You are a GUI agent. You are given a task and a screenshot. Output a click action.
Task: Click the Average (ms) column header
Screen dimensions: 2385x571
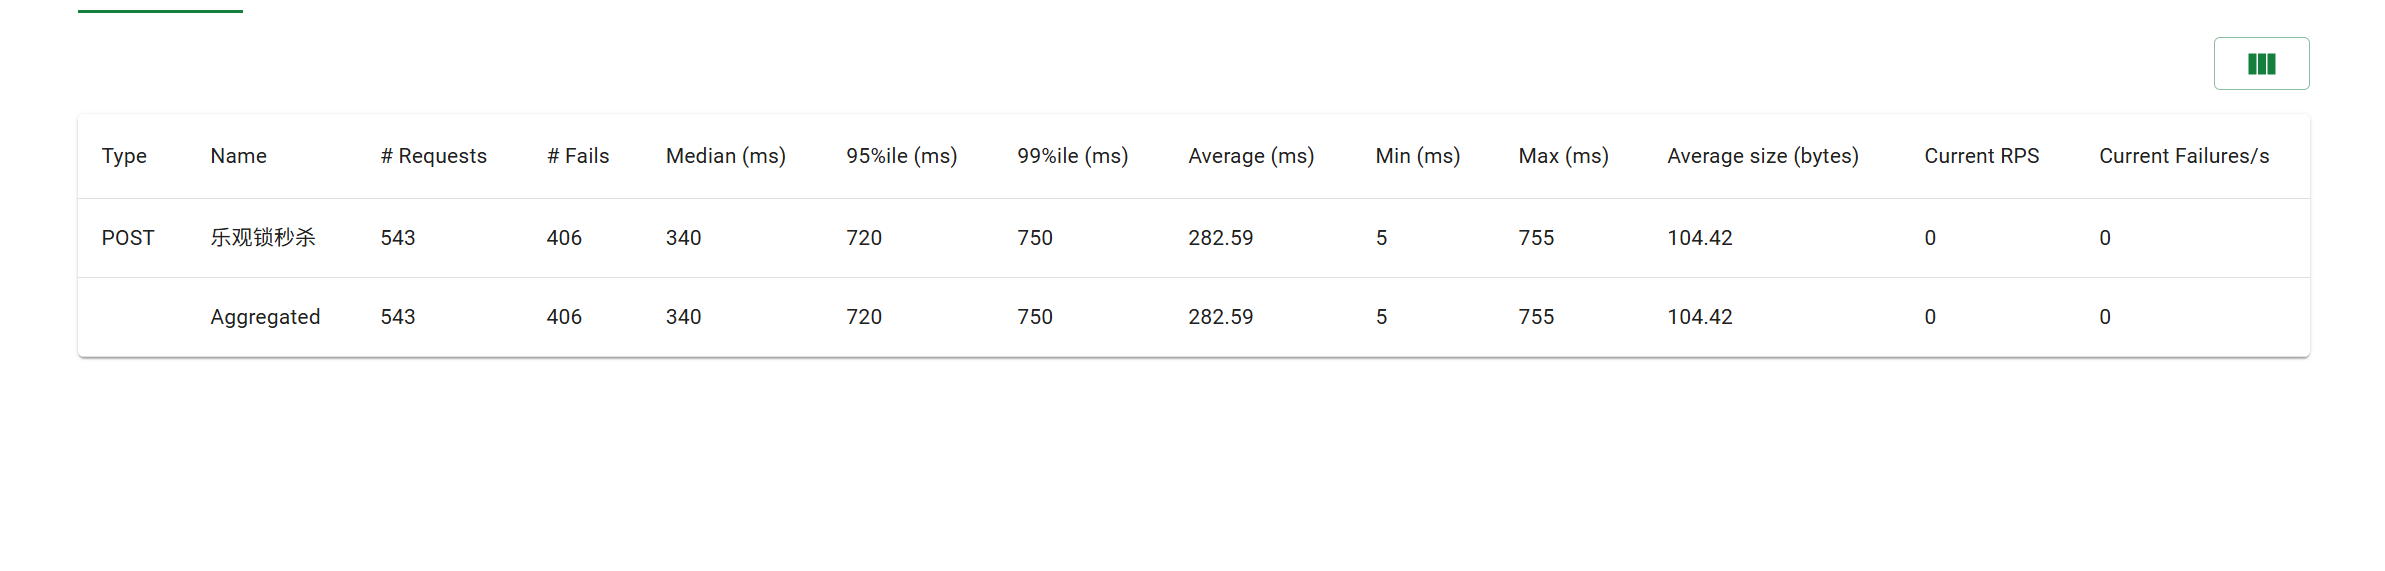click(1251, 156)
